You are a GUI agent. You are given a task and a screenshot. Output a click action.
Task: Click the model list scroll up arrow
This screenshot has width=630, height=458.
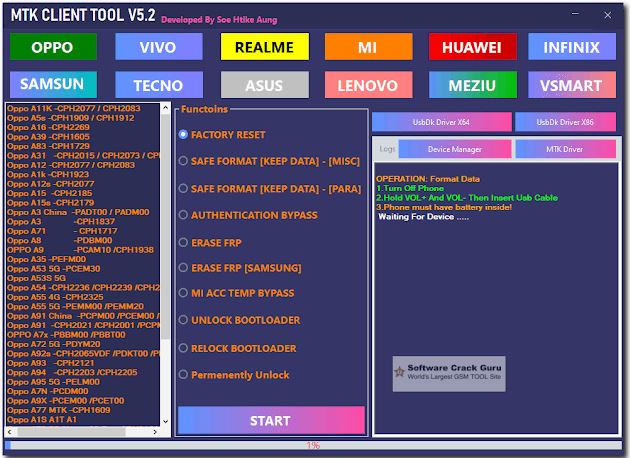coord(165,108)
